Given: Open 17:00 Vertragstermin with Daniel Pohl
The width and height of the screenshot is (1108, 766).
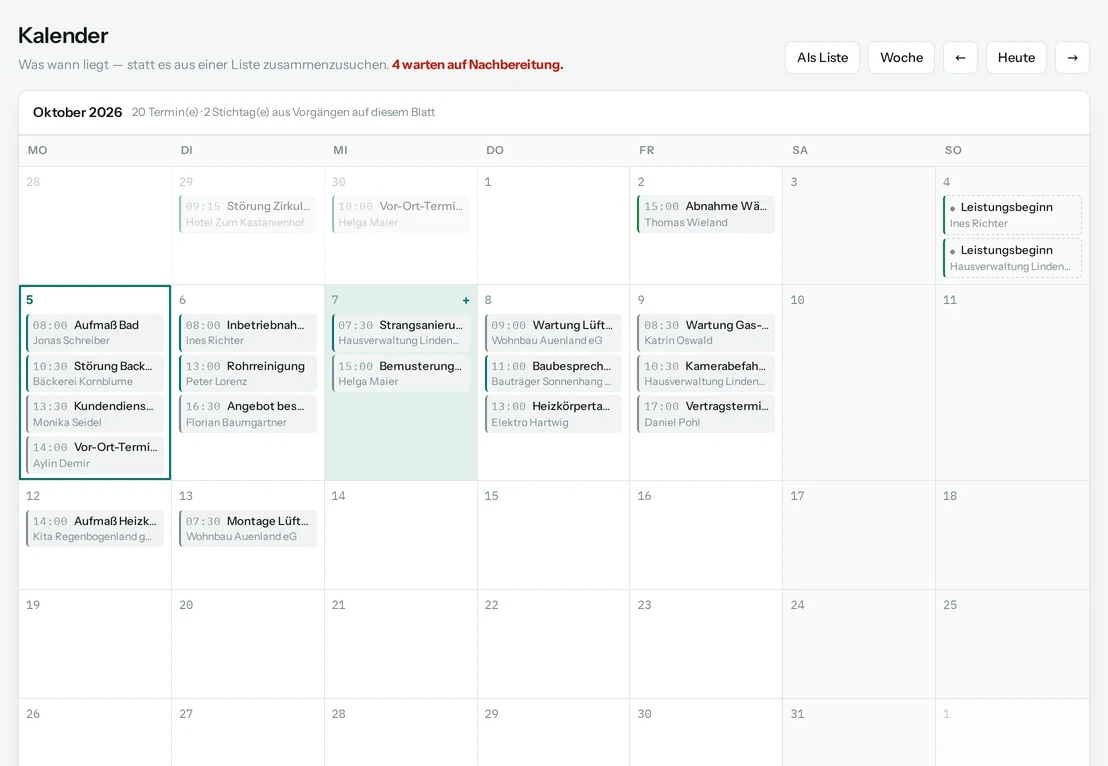Looking at the screenshot, I should pyautogui.click(x=706, y=413).
